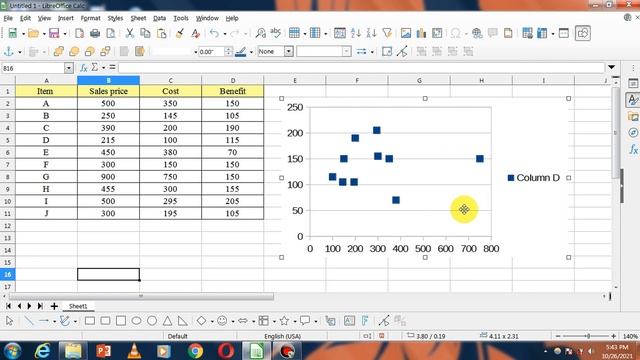Image resolution: width=640 pixels, height=360 pixels.
Task: Click the Line Color pen icon
Action: [x=241, y=51]
